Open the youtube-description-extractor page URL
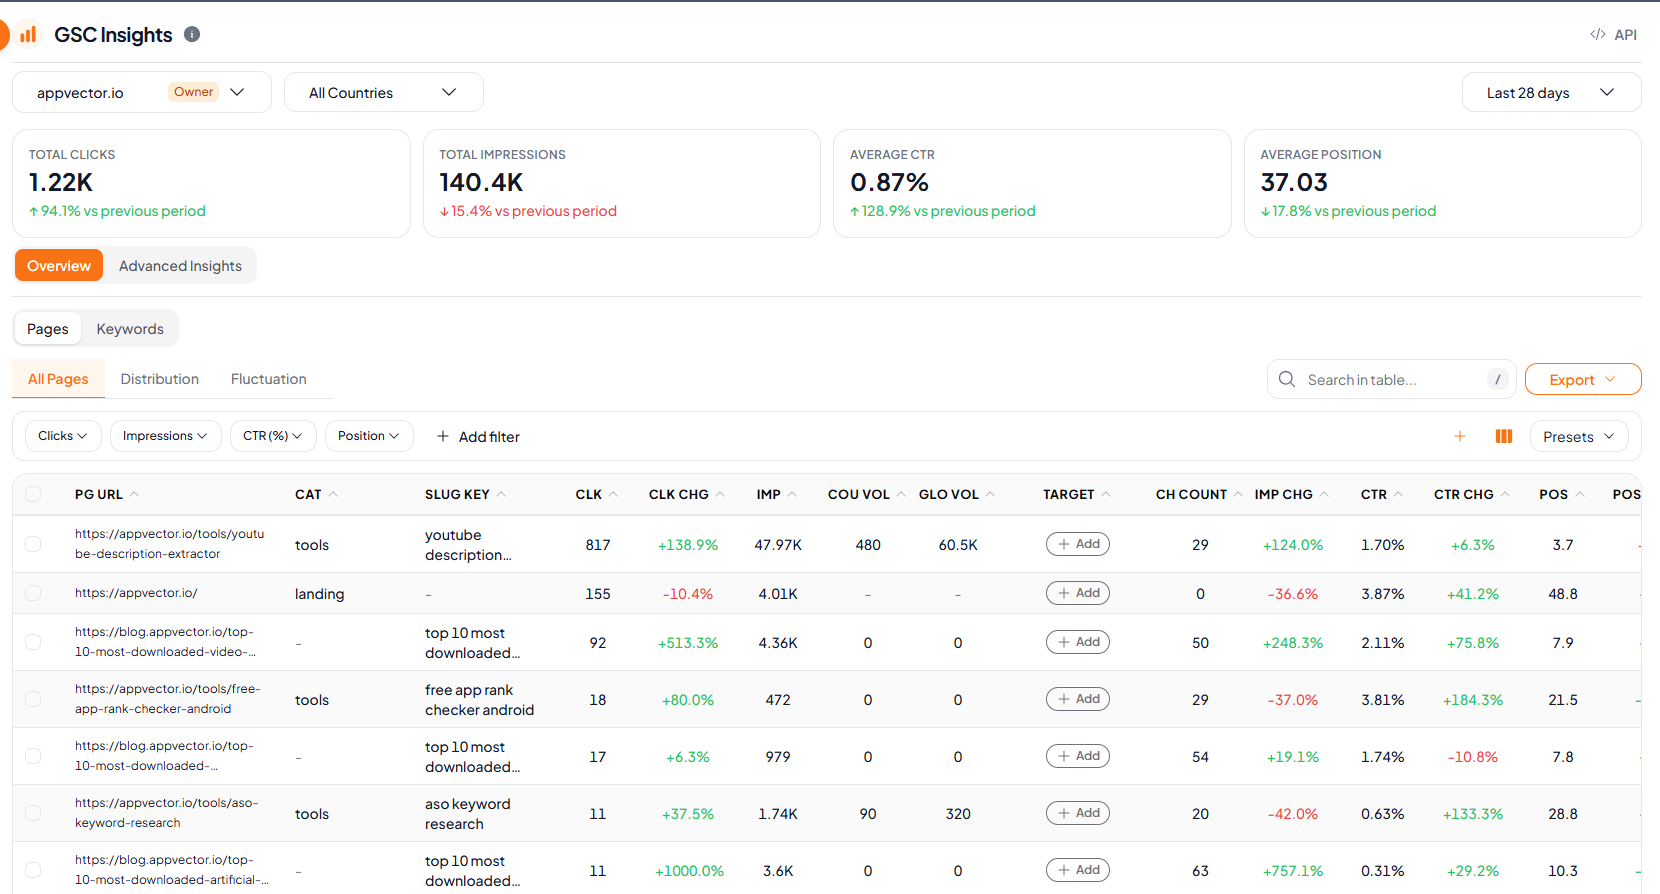 tap(170, 544)
